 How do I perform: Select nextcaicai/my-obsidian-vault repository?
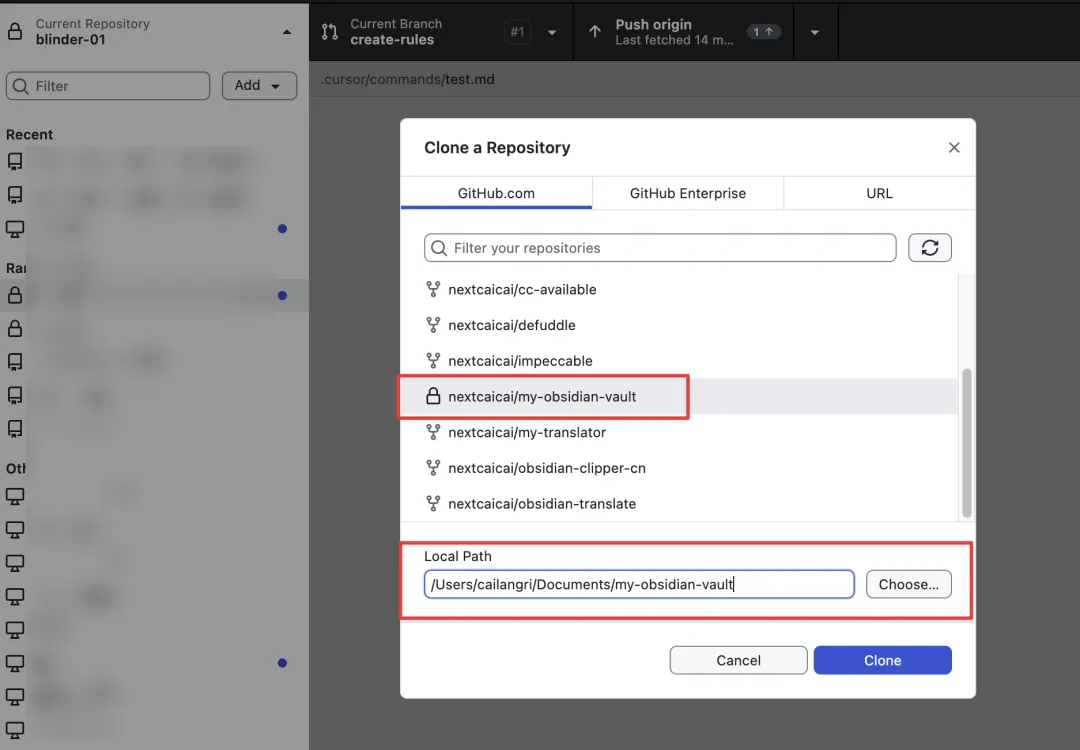pos(679,396)
